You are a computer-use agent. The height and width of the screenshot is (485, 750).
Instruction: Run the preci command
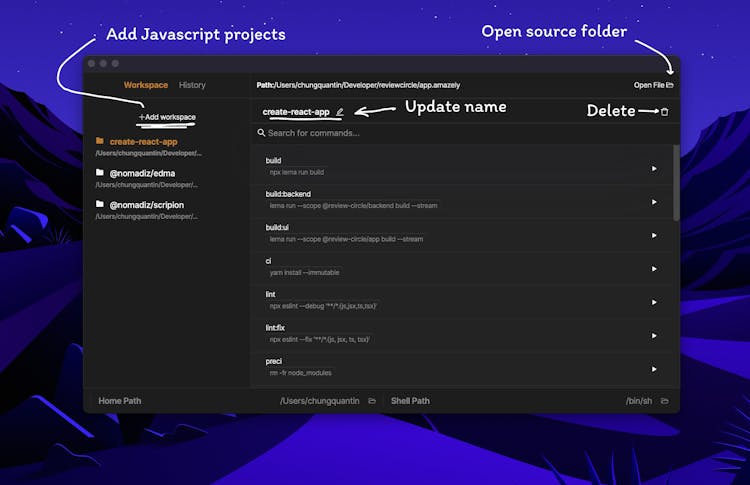click(x=654, y=368)
